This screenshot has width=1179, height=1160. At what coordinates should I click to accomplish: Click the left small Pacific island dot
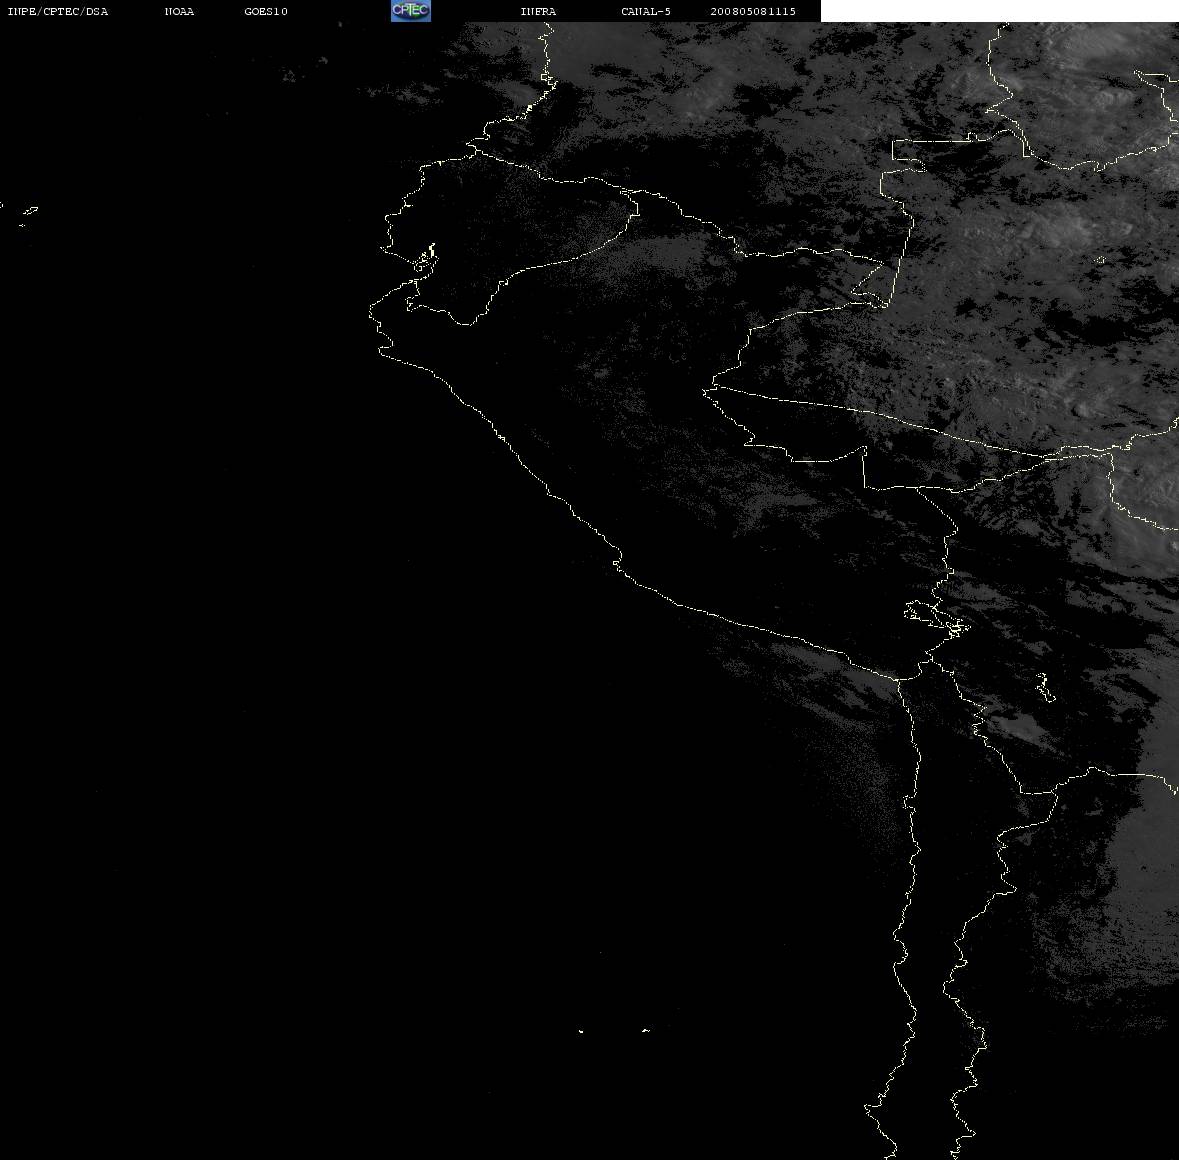tap(581, 1031)
